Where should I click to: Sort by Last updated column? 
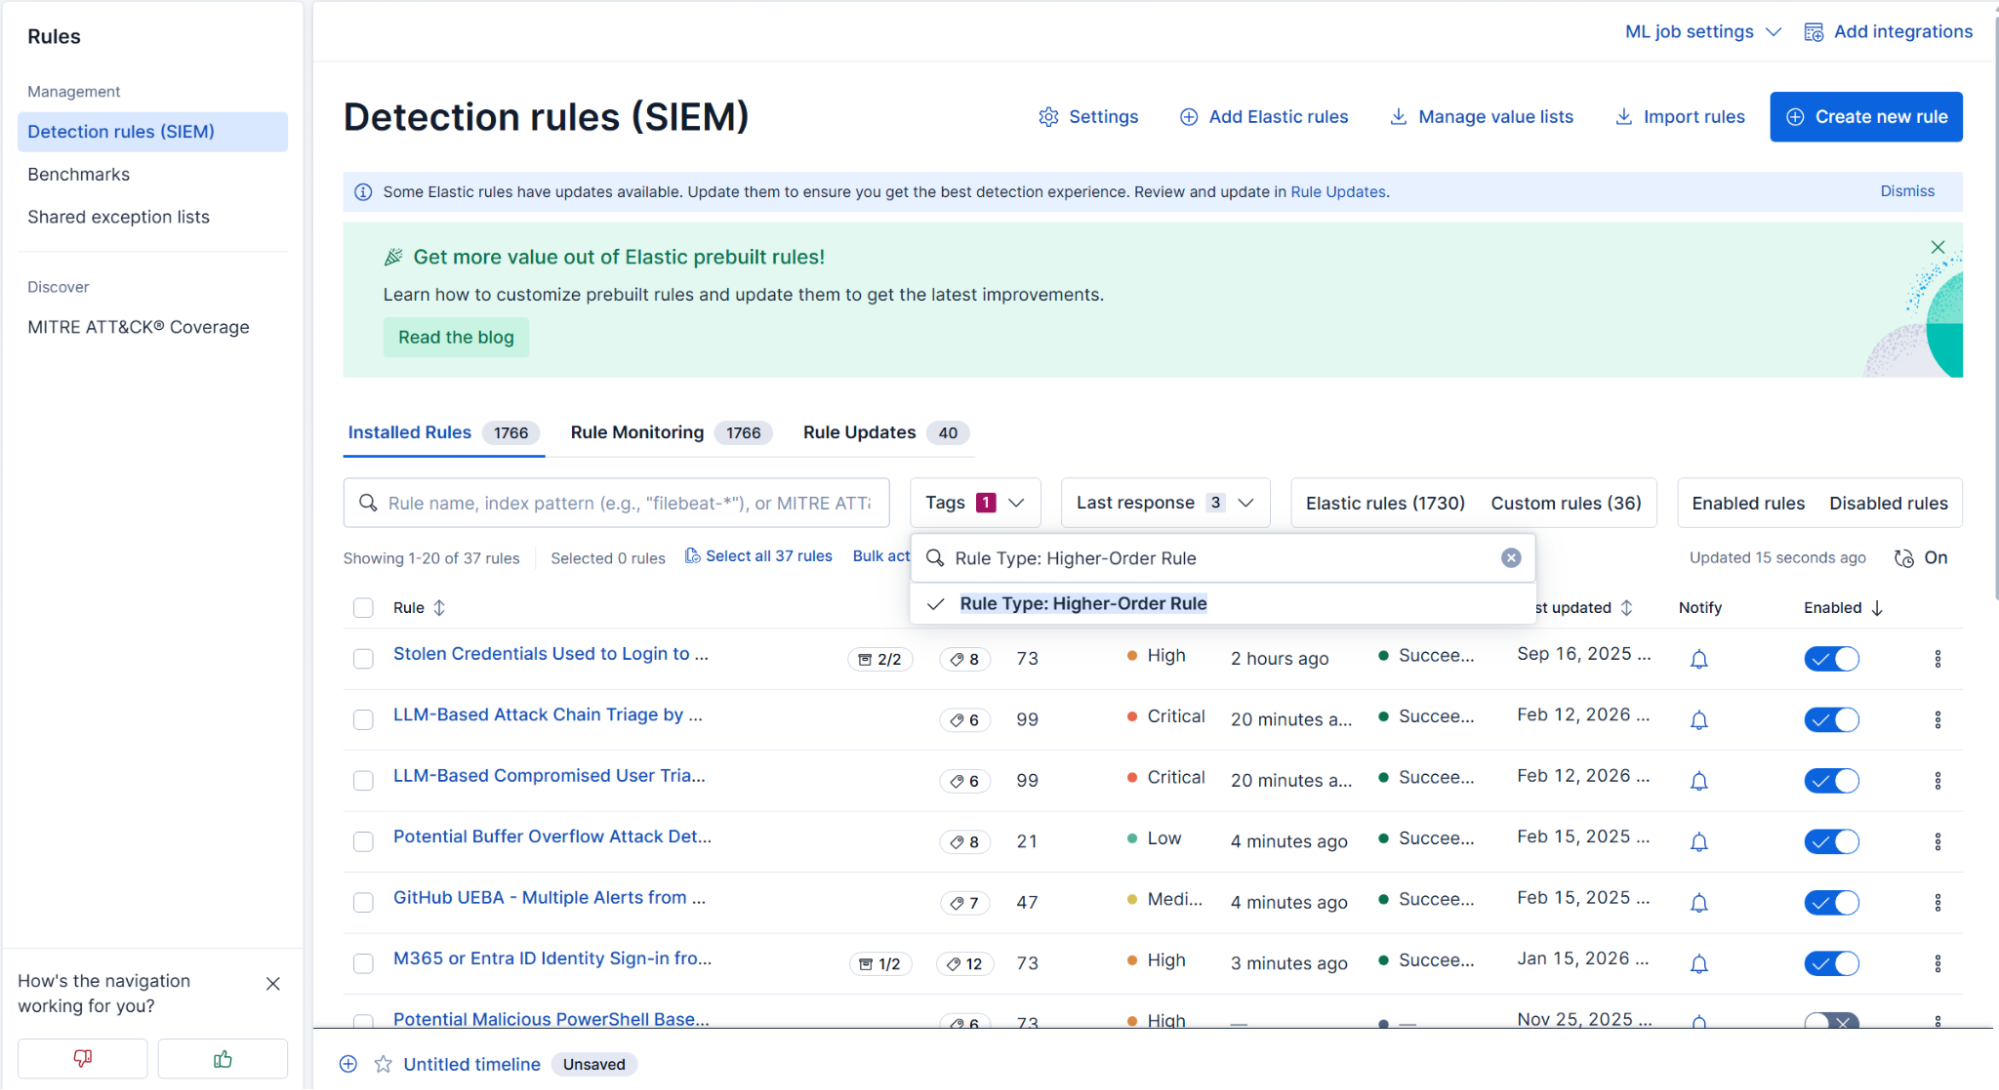(x=1584, y=608)
